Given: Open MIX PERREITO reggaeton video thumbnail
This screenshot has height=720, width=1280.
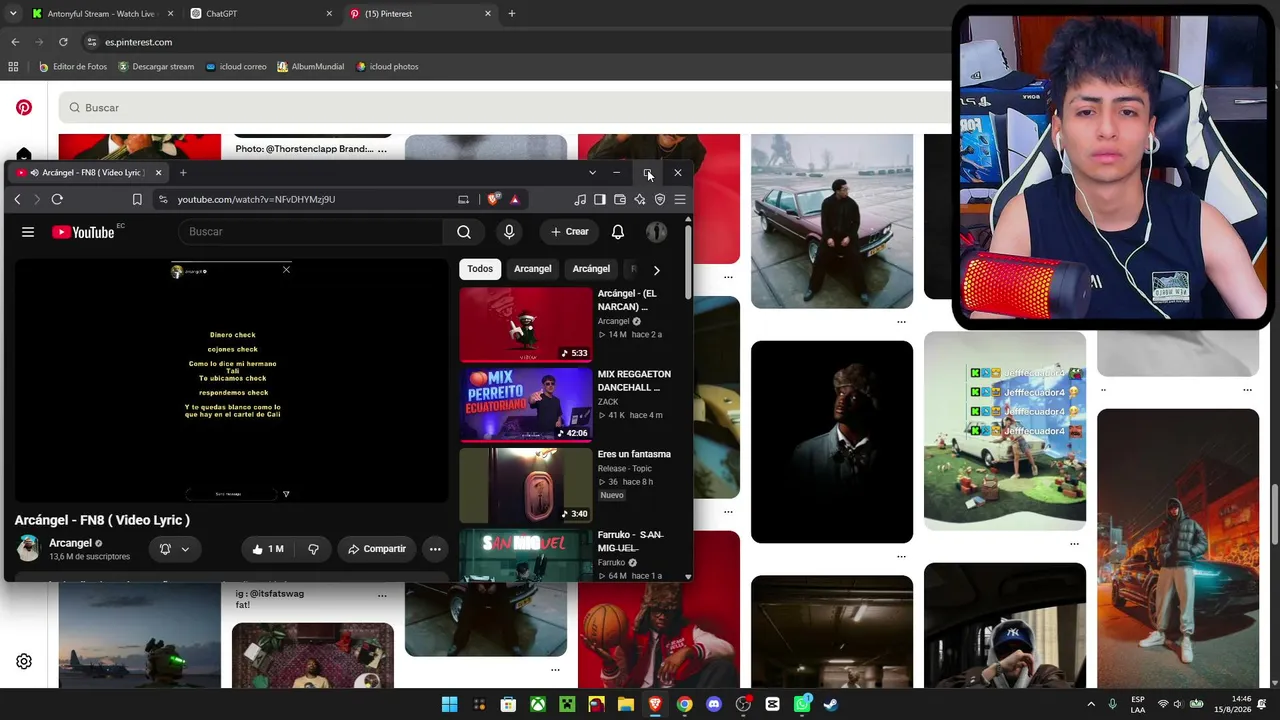Looking at the screenshot, I should point(526,405).
